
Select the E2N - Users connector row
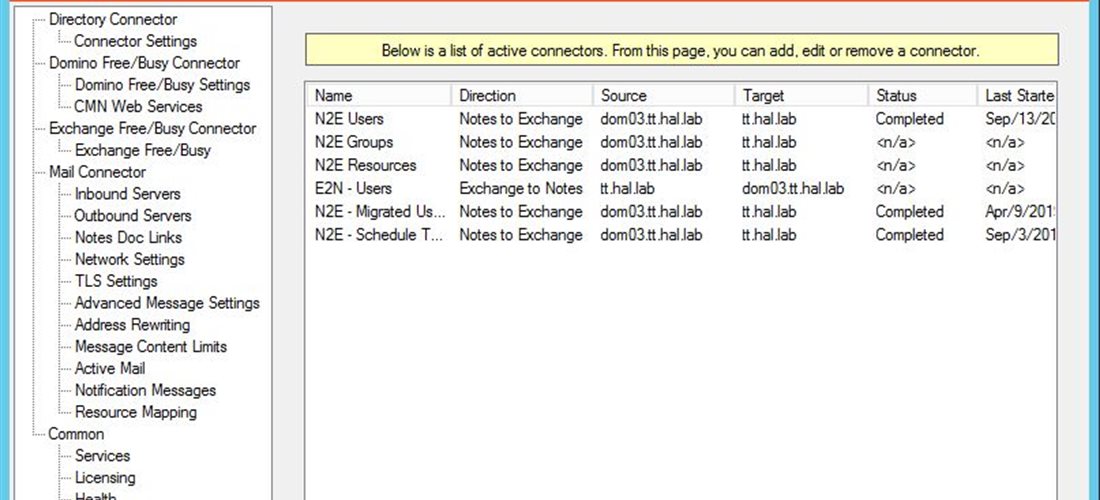tap(353, 188)
